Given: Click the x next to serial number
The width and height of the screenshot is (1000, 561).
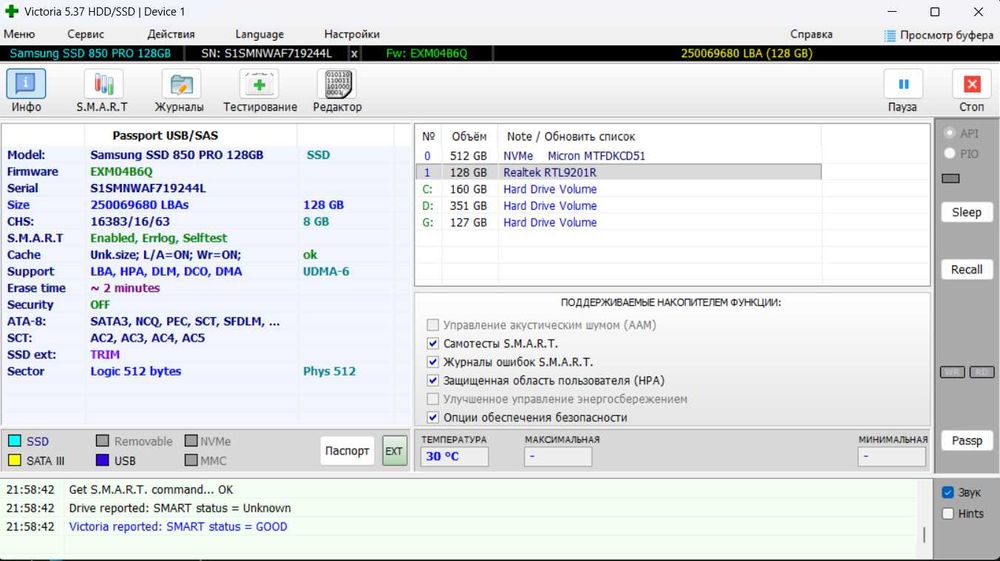Looking at the screenshot, I should (x=354, y=54).
